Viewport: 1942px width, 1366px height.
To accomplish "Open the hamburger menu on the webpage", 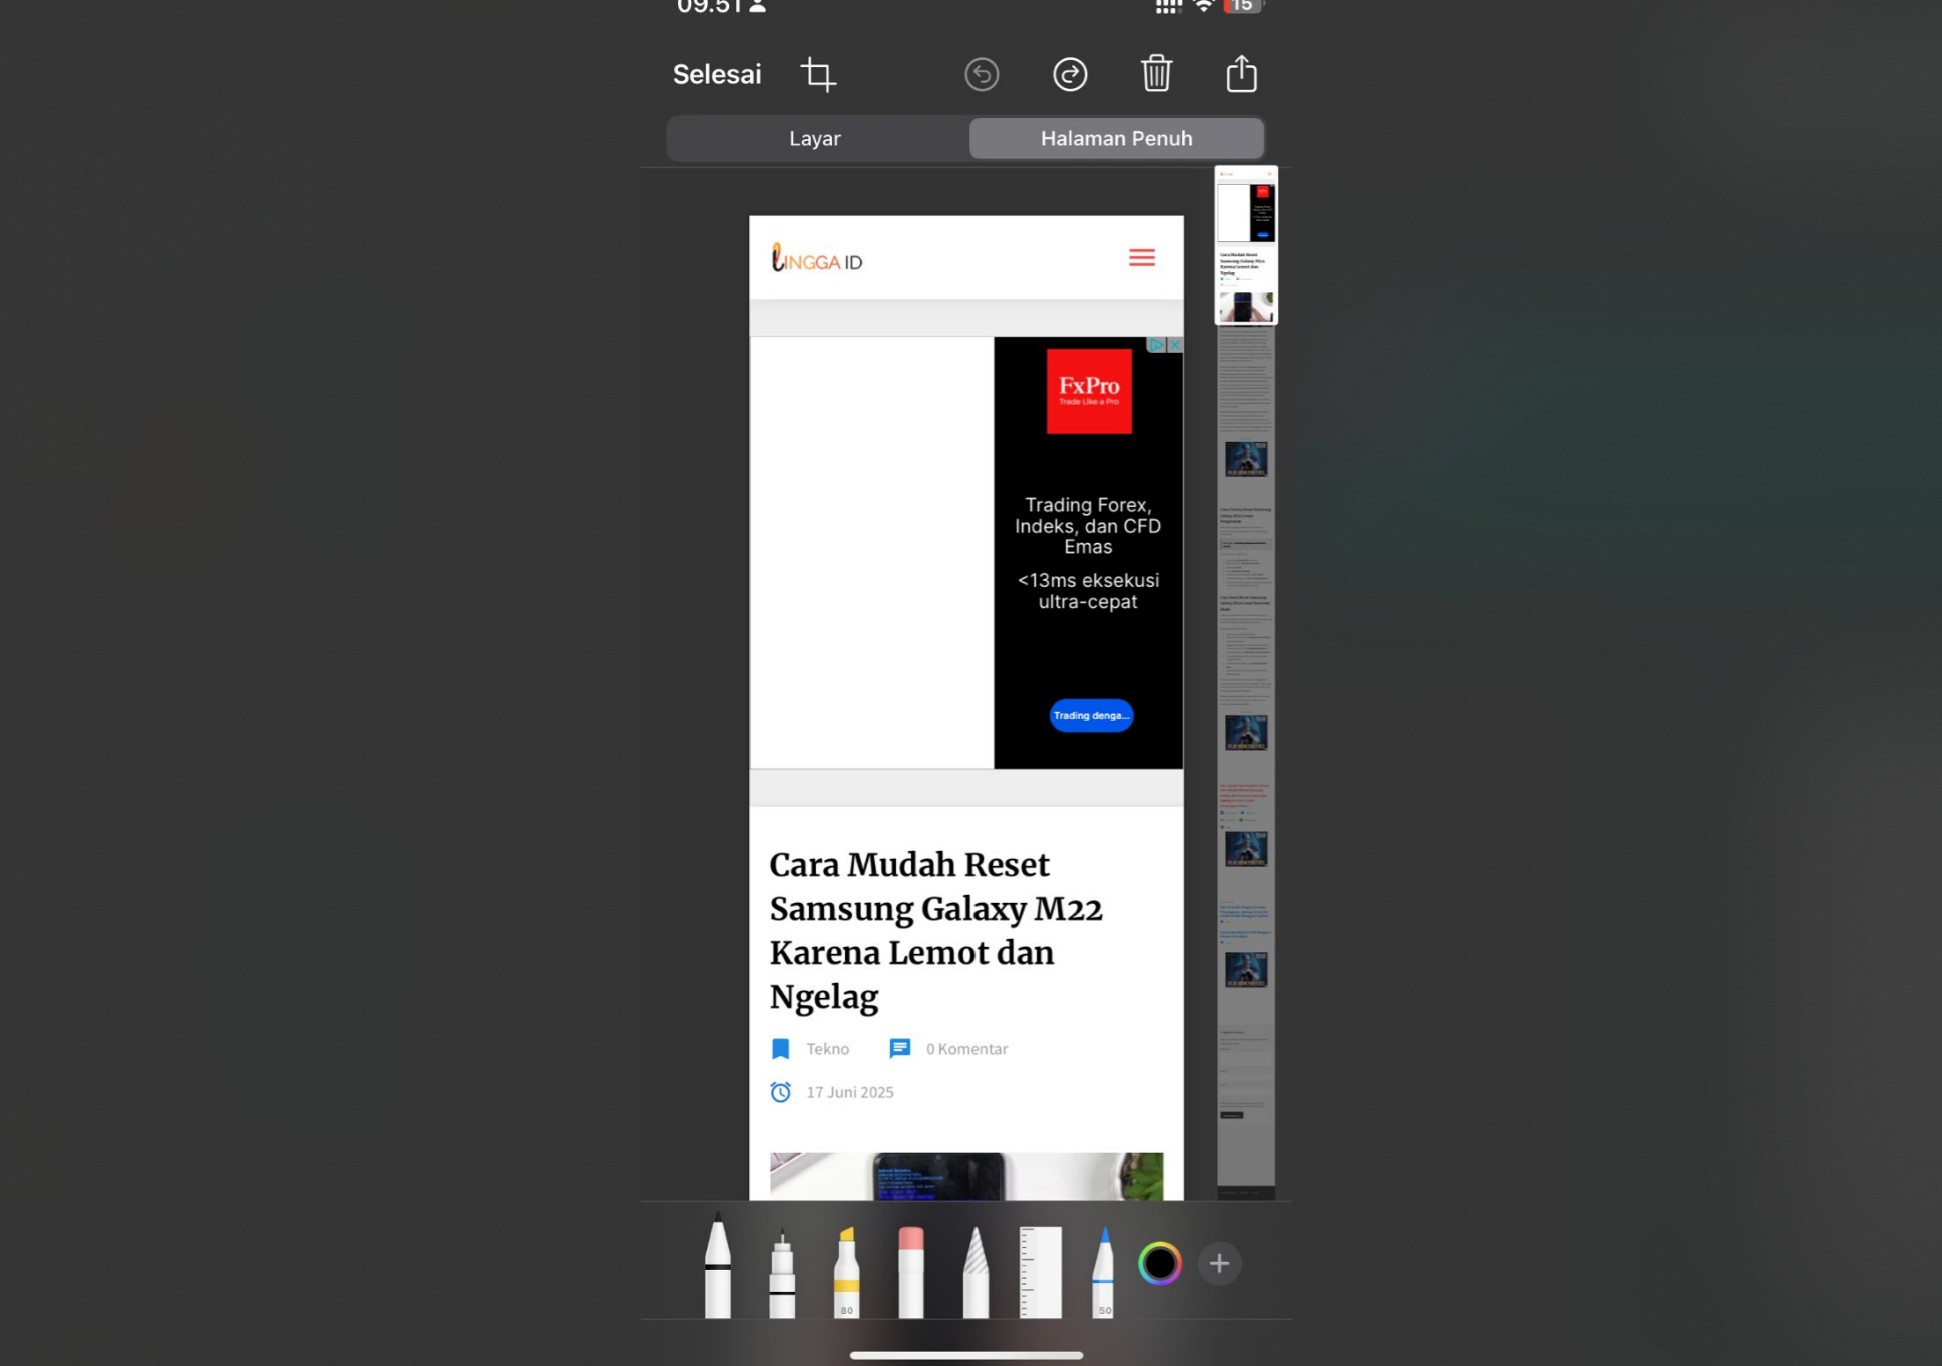I will (1142, 258).
